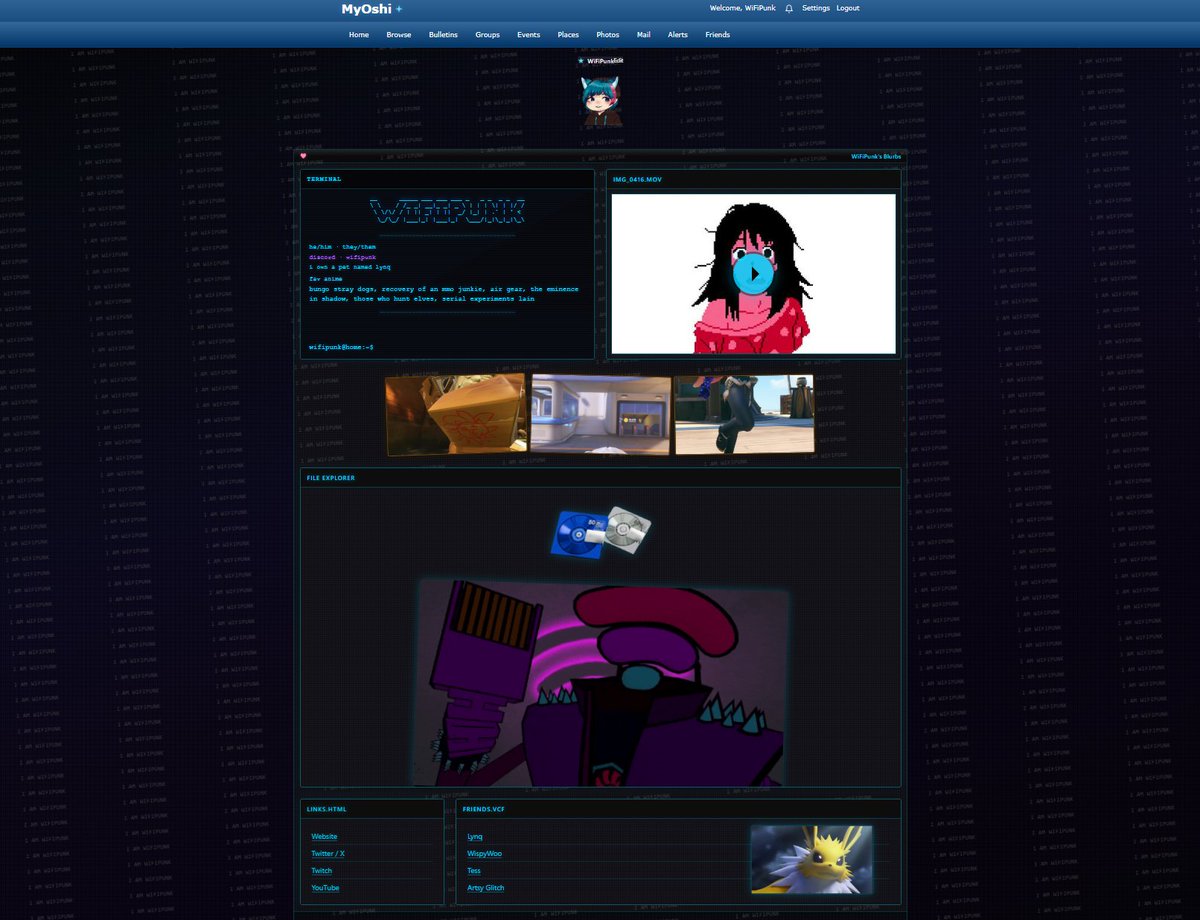Click the sparkle icon beside MyOshi logo
Screen dimensions: 1200x920
[x=399, y=9]
